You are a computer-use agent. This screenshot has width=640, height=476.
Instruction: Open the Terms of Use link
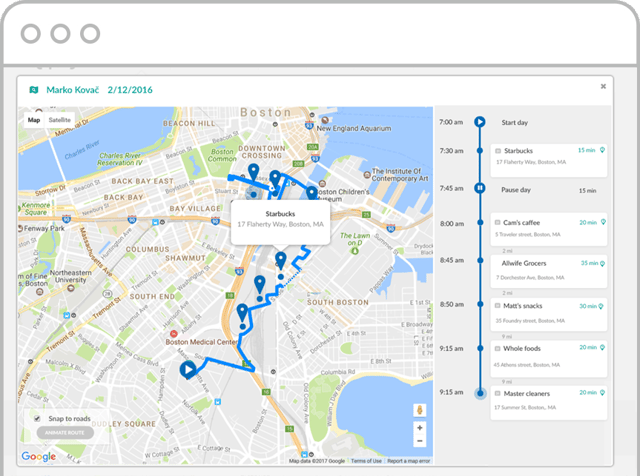pos(366,461)
